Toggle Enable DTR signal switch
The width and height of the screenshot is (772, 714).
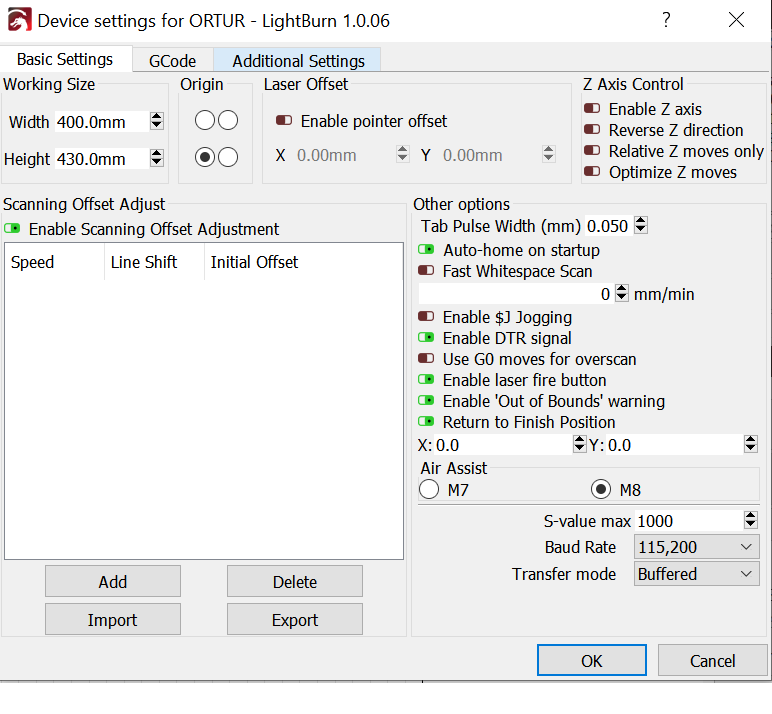(x=426, y=338)
